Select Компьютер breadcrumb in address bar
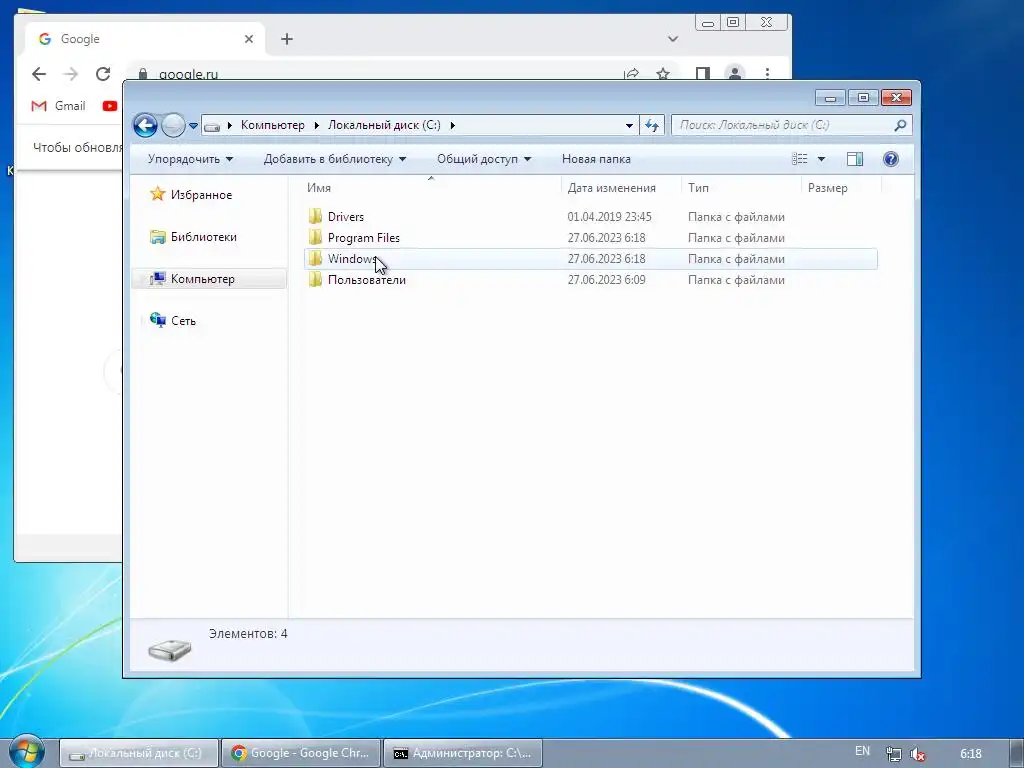The image size is (1024, 768). [x=272, y=125]
